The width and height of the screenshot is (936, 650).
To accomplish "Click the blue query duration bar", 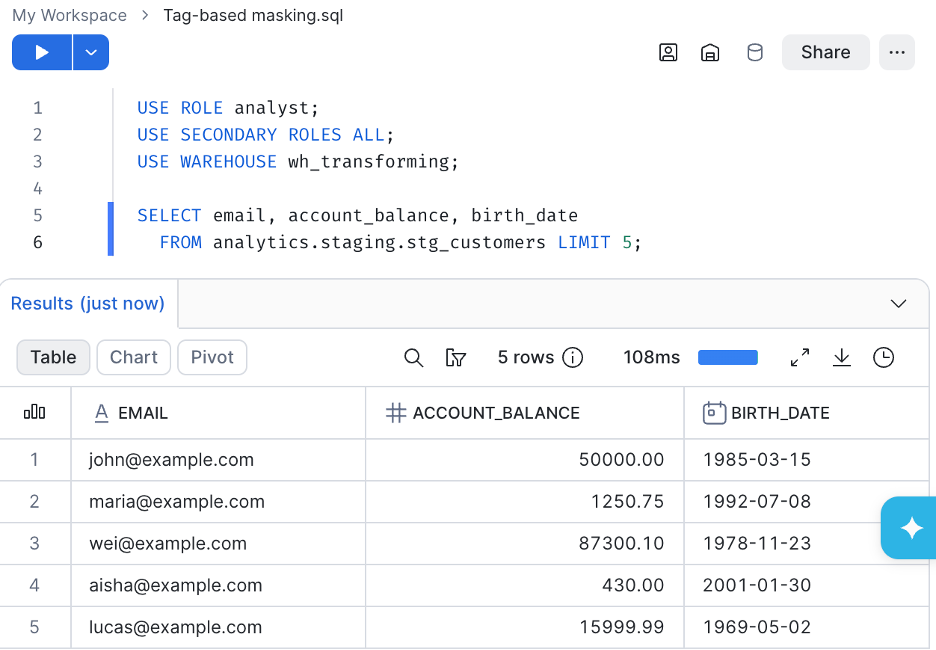I will 728,358.
